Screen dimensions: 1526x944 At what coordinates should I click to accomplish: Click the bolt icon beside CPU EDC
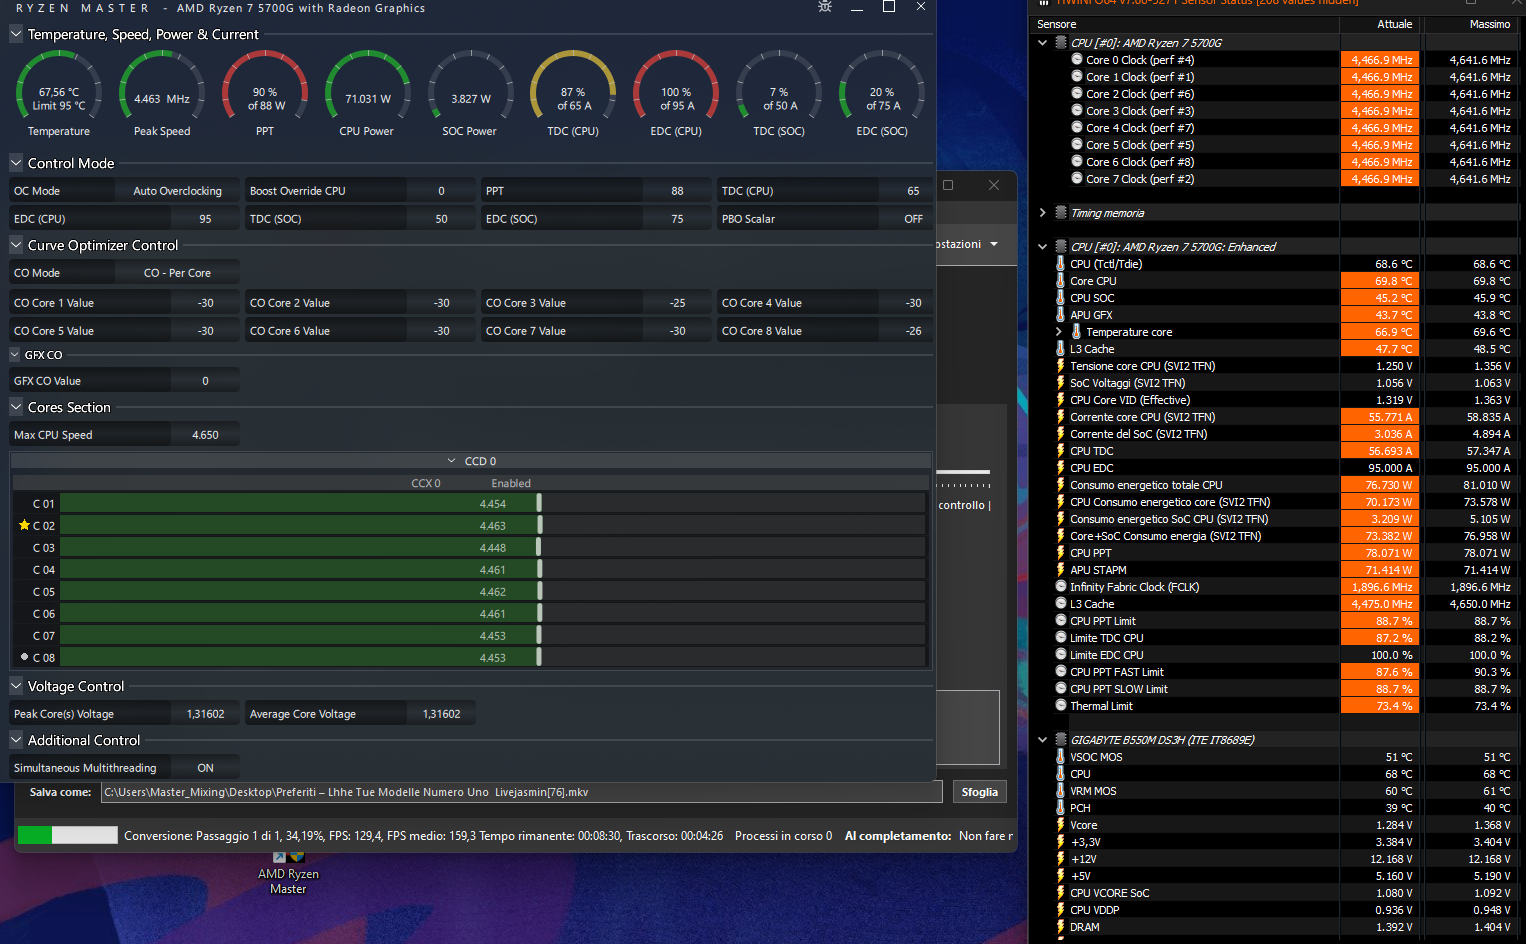(1061, 468)
